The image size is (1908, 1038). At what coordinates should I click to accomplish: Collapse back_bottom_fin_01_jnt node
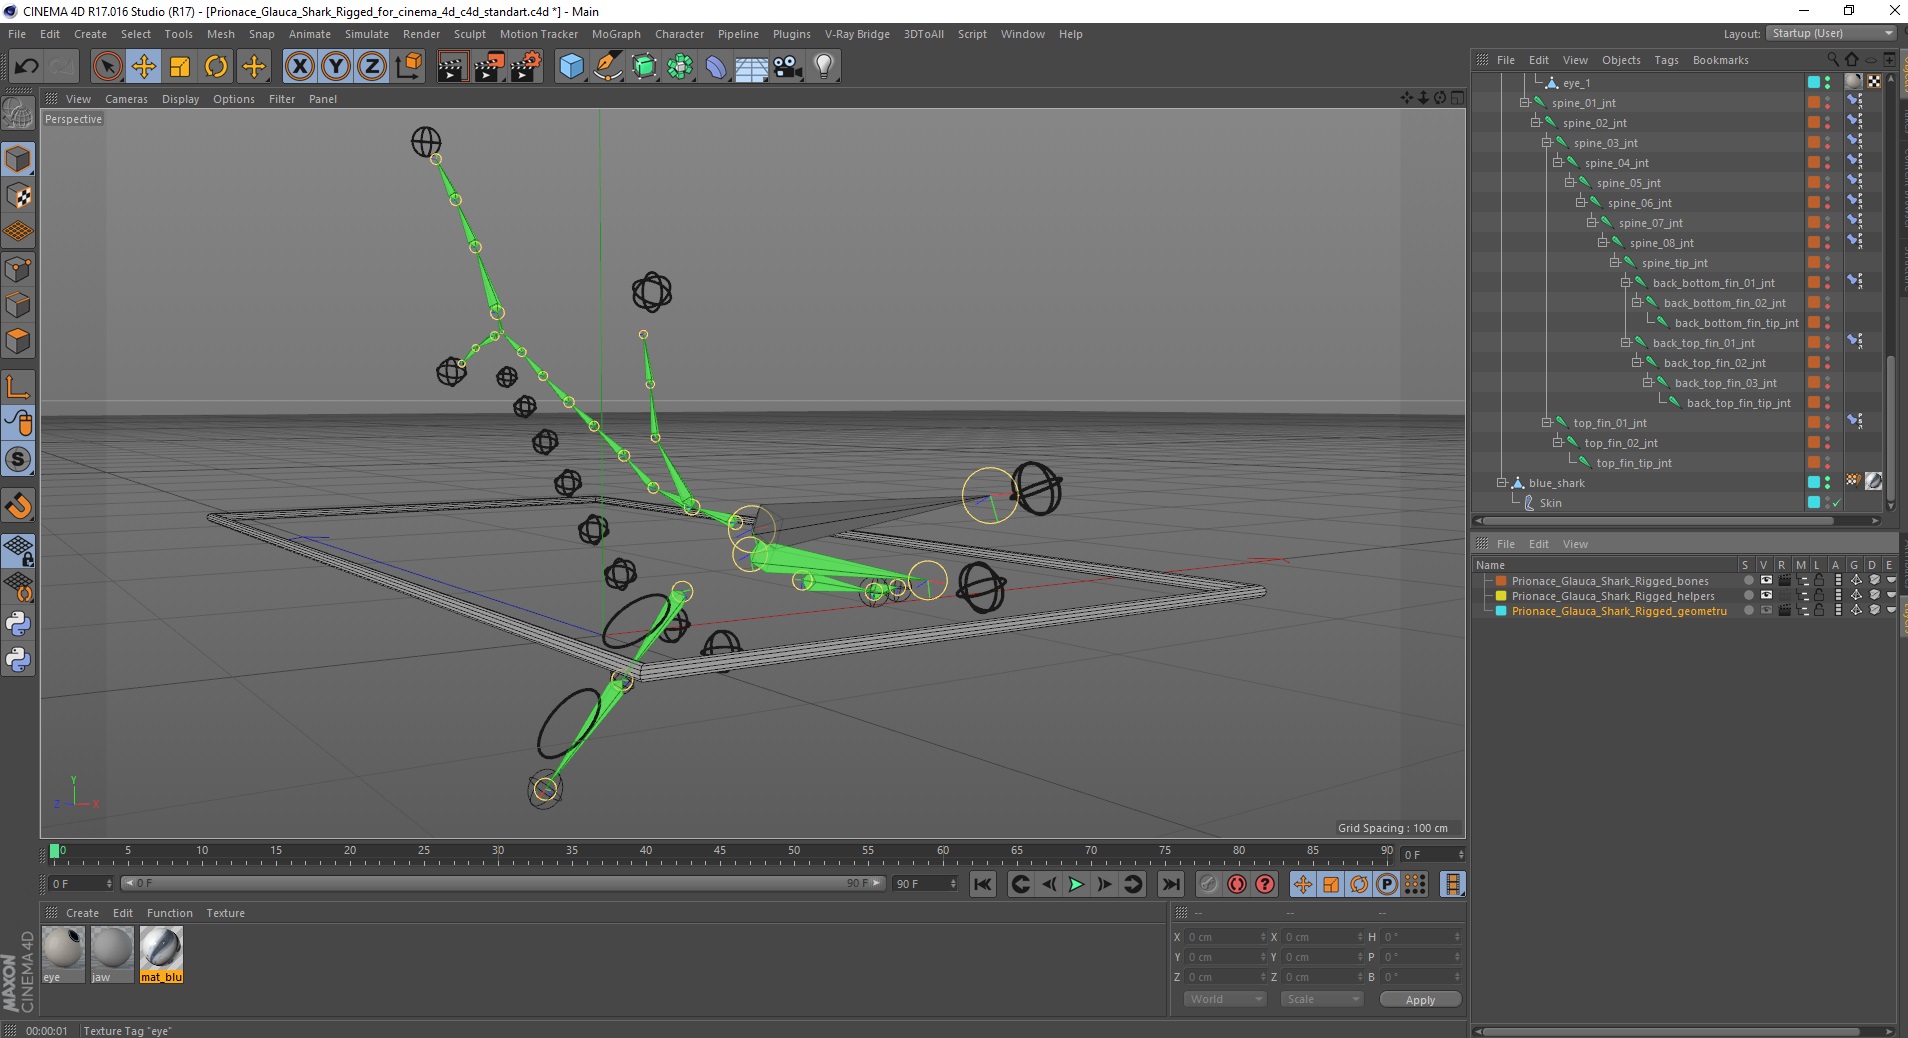click(1626, 283)
